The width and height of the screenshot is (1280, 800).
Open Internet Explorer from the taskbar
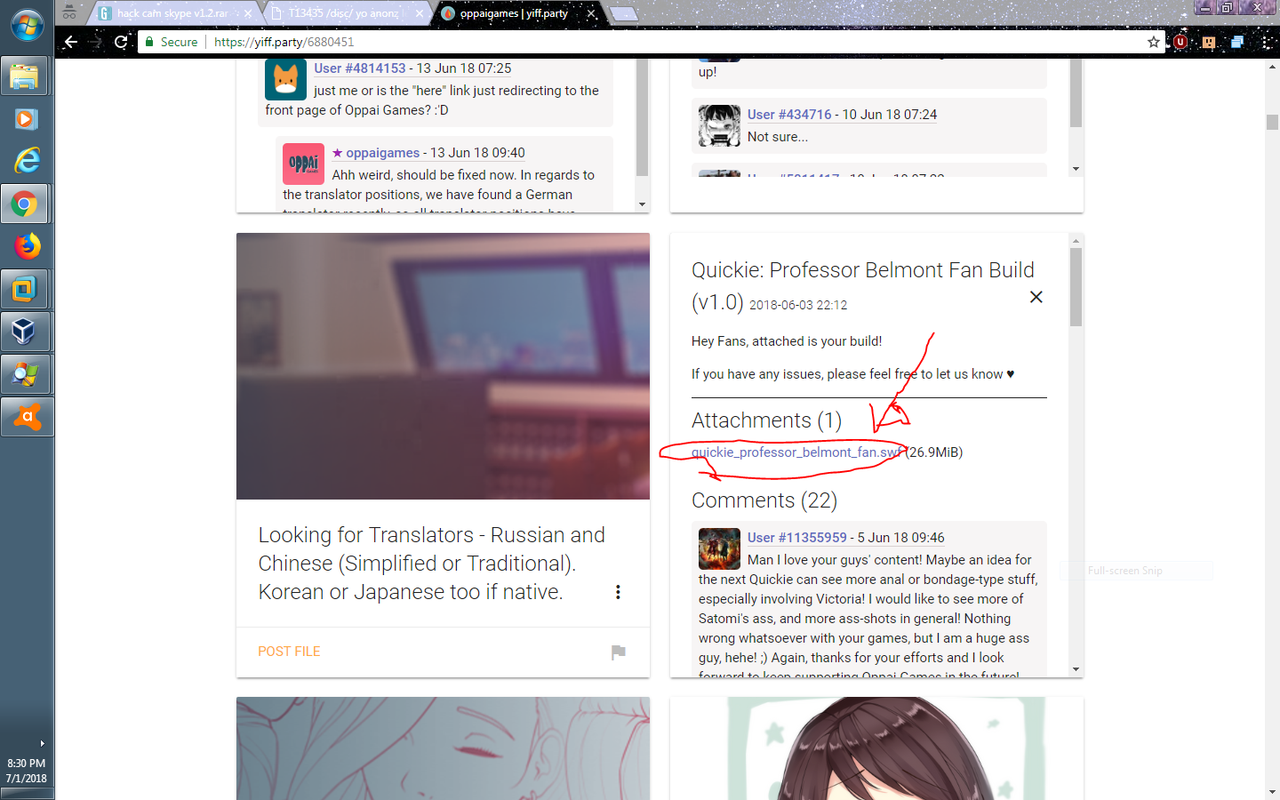click(25, 161)
